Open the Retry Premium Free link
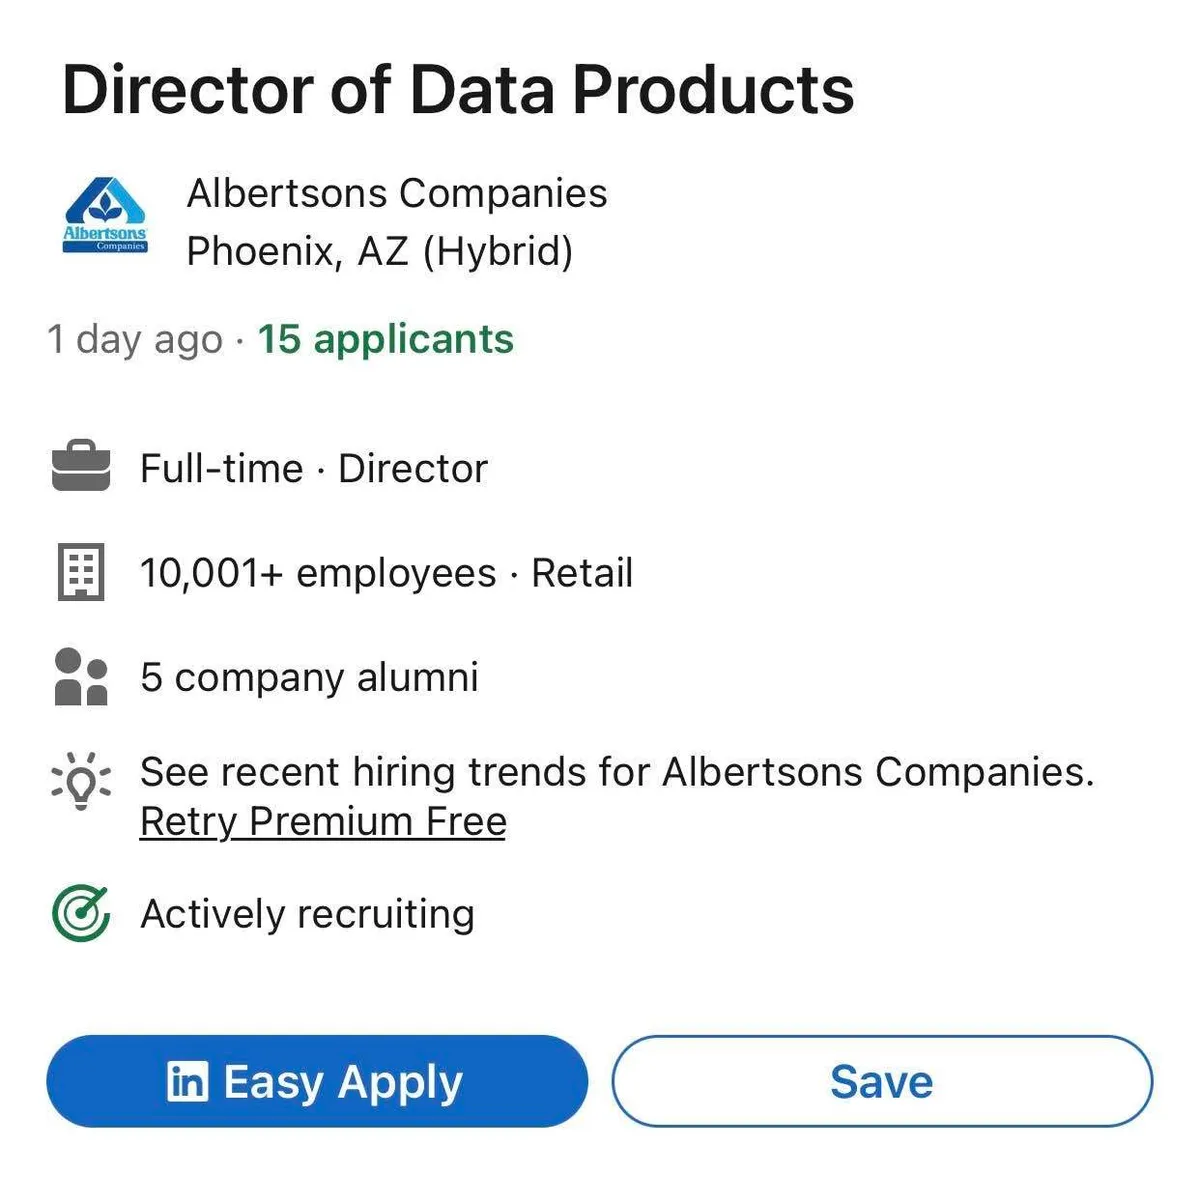Viewport: 1200px width, 1177px height. [323, 822]
